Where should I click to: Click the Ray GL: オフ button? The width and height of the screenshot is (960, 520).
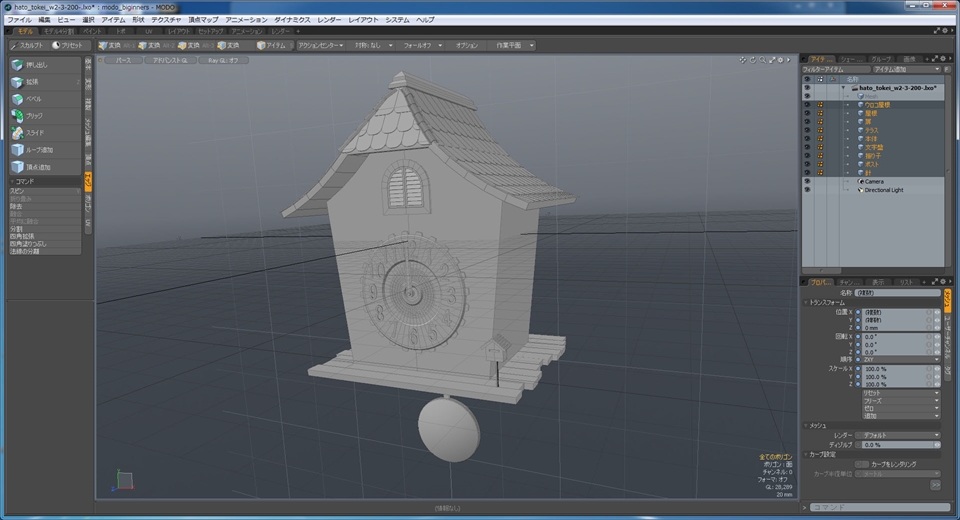223,61
